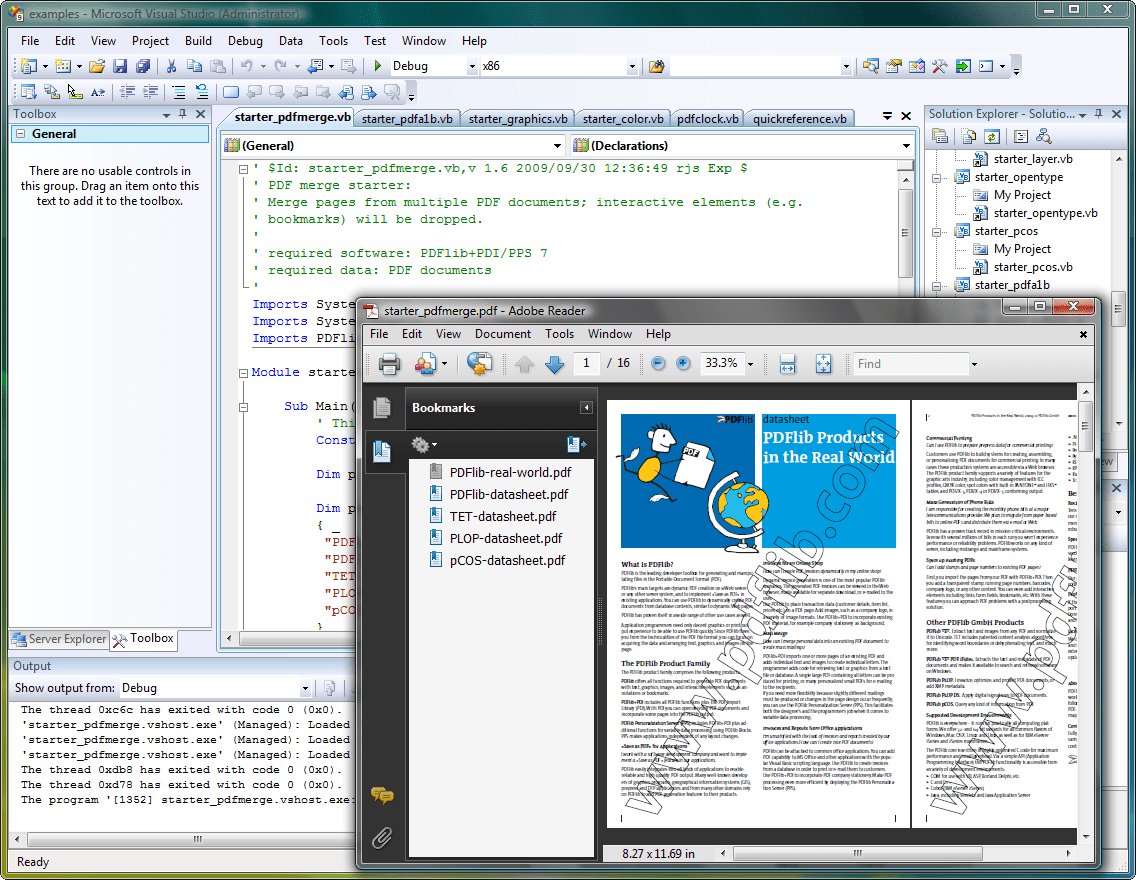Open the Pages thumbnail panel icon

click(x=381, y=407)
